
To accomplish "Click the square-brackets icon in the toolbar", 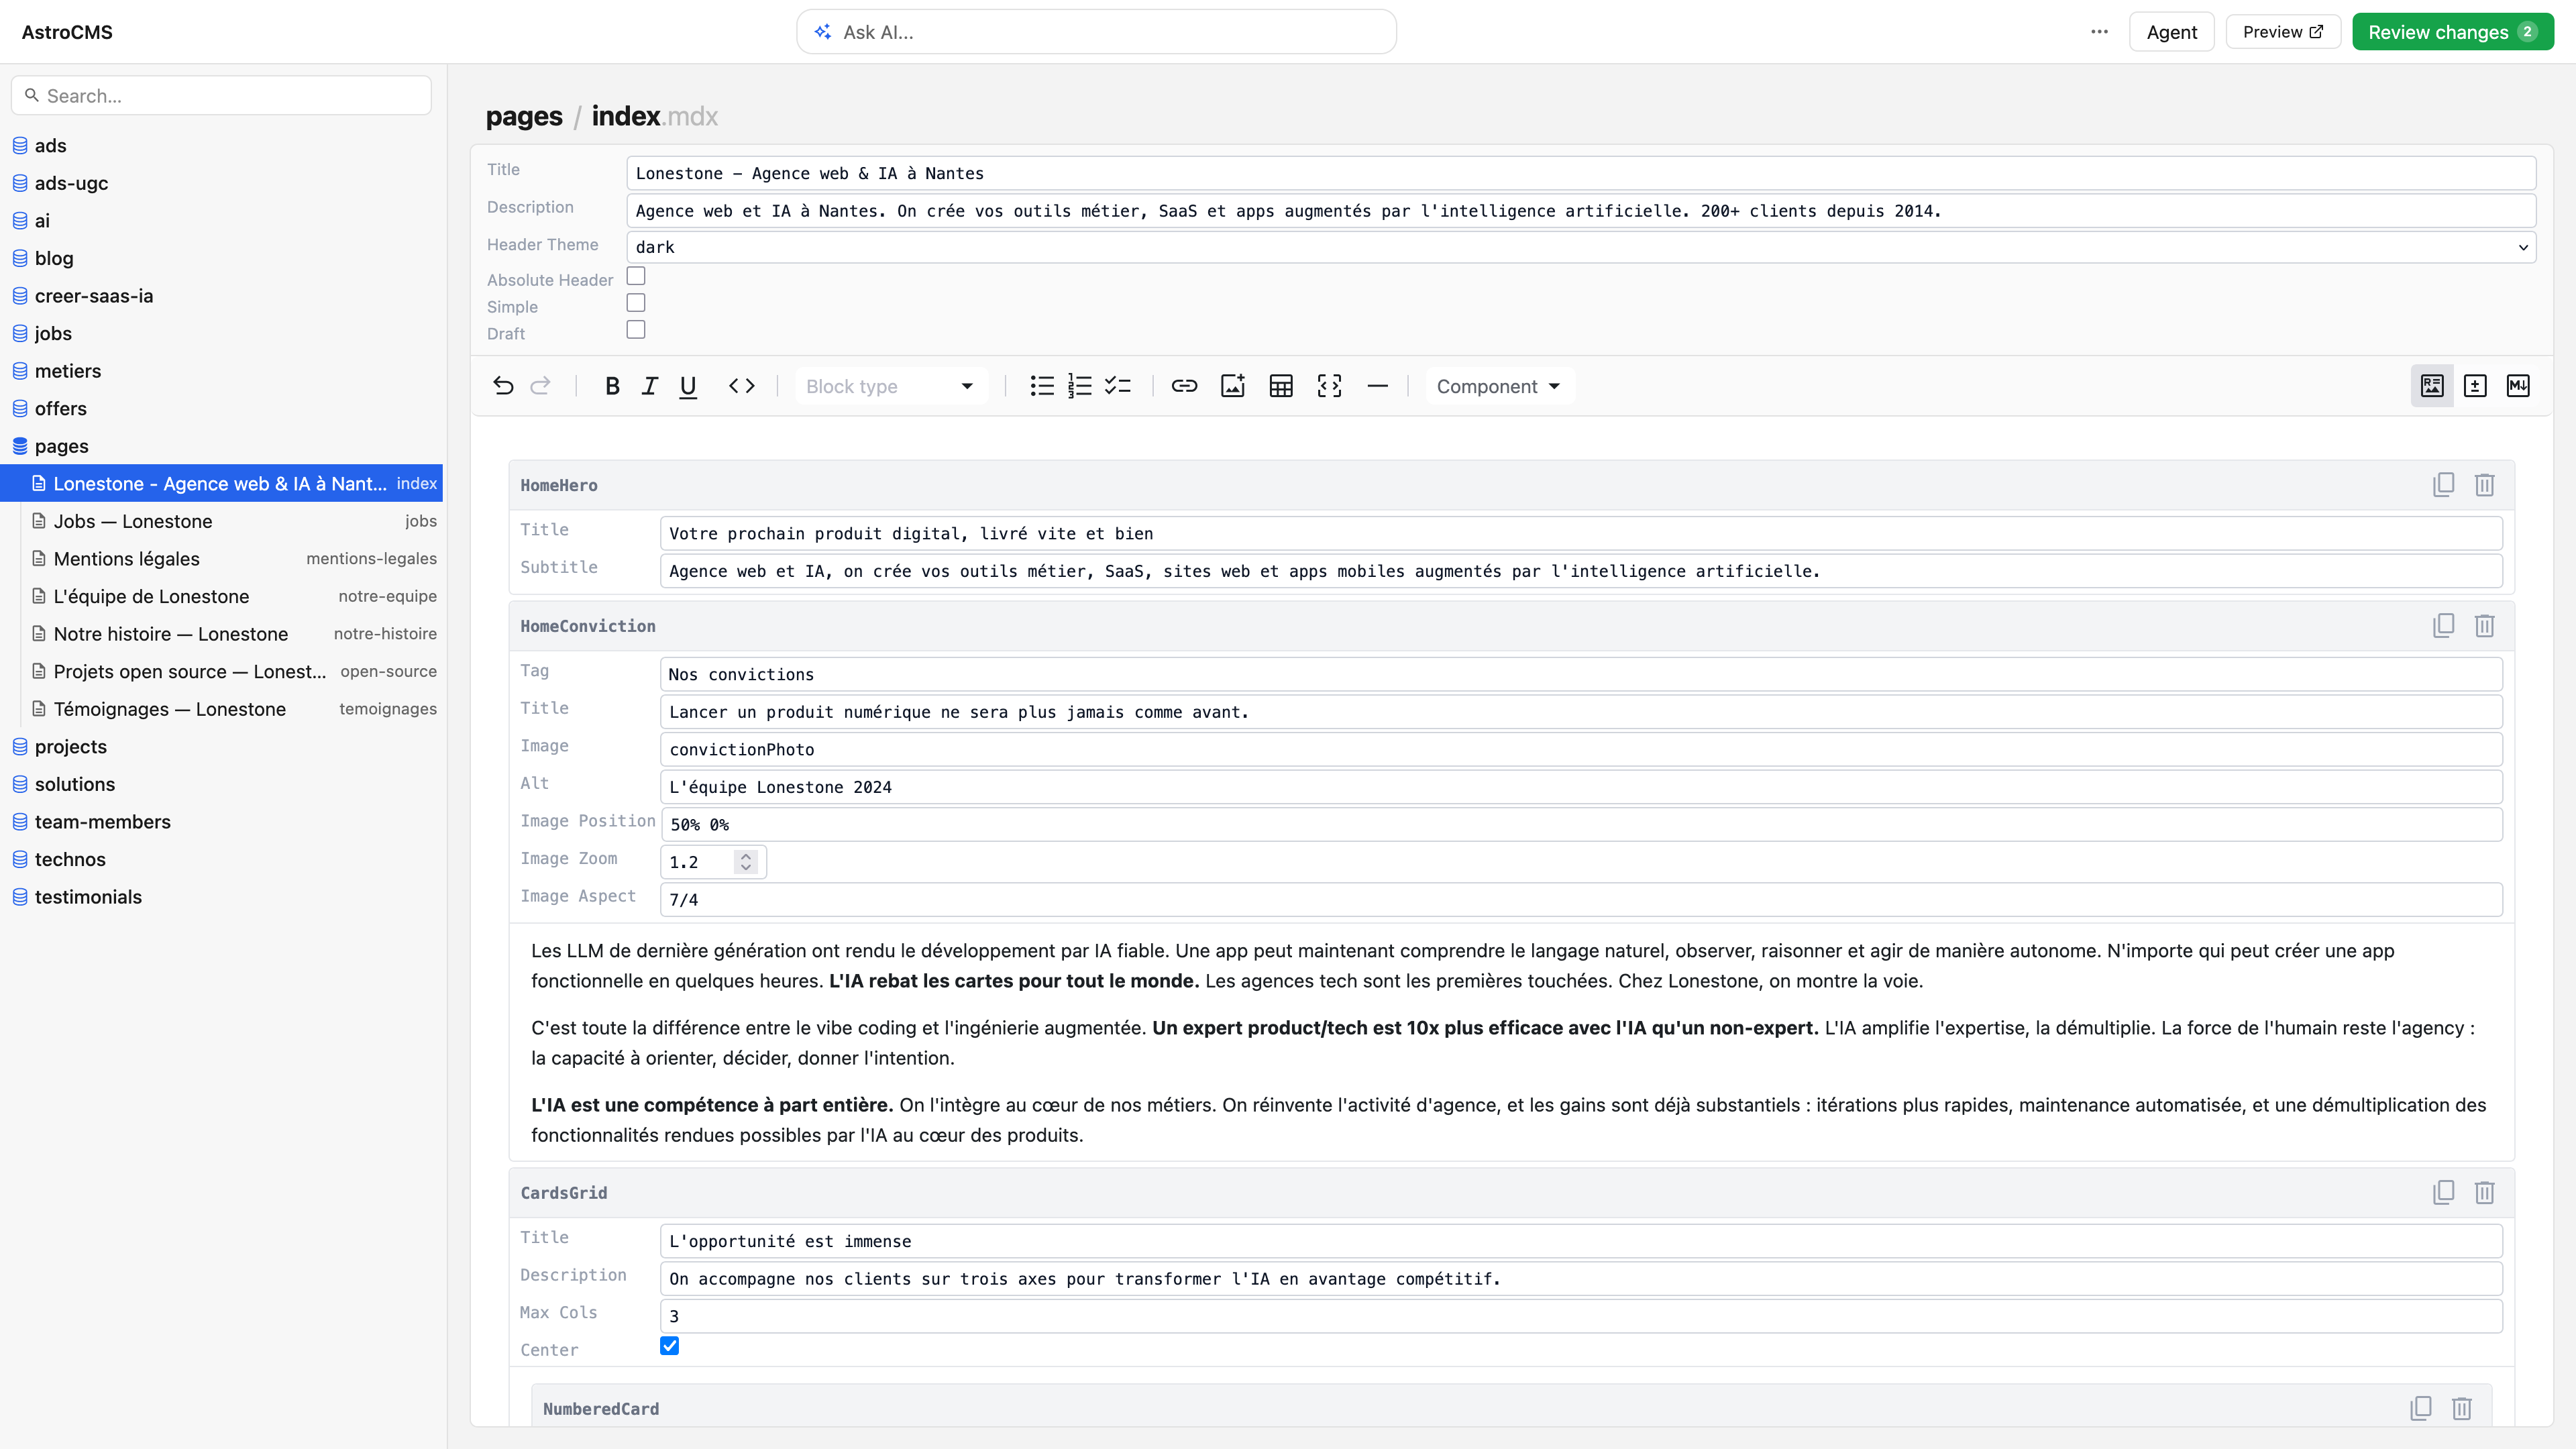I will point(1329,386).
